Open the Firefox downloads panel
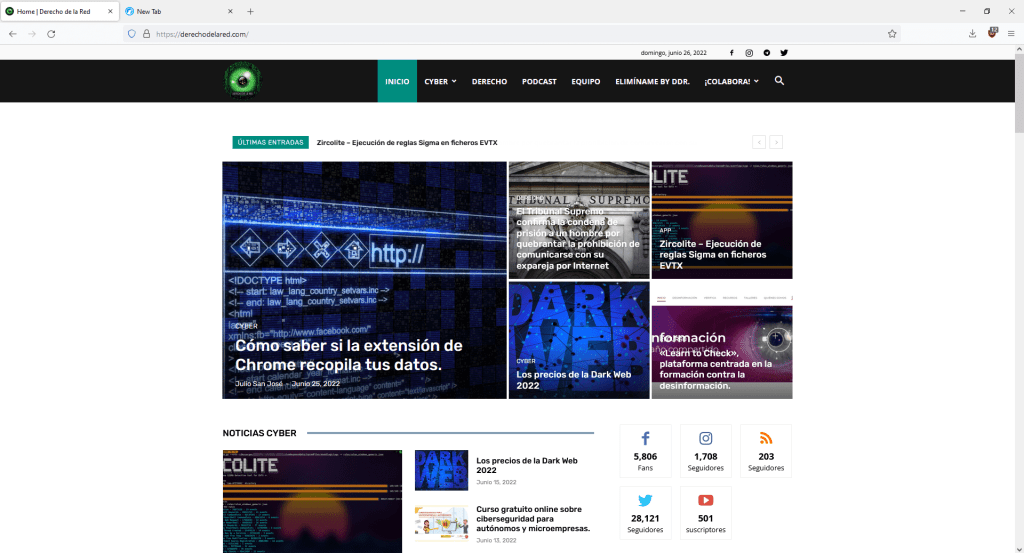 pyautogui.click(x=972, y=33)
